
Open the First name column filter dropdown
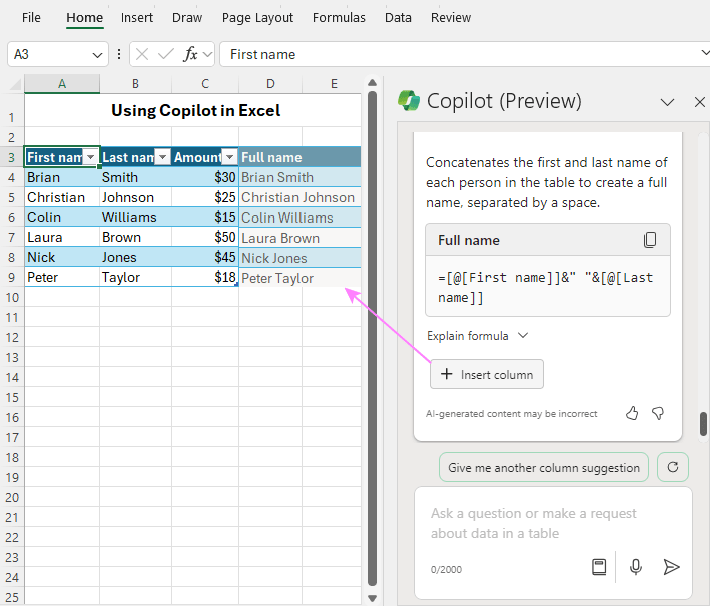(91, 157)
